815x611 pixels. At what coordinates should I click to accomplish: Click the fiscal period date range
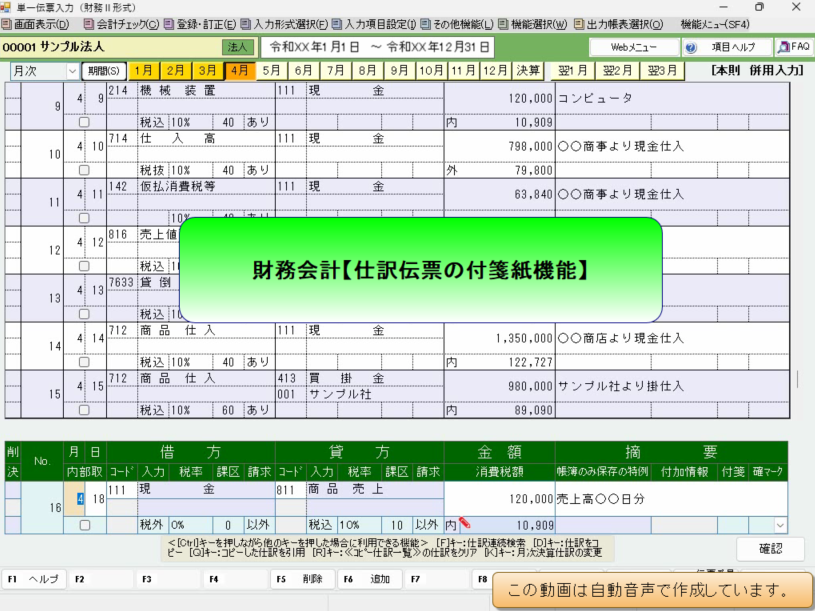point(379,47)
